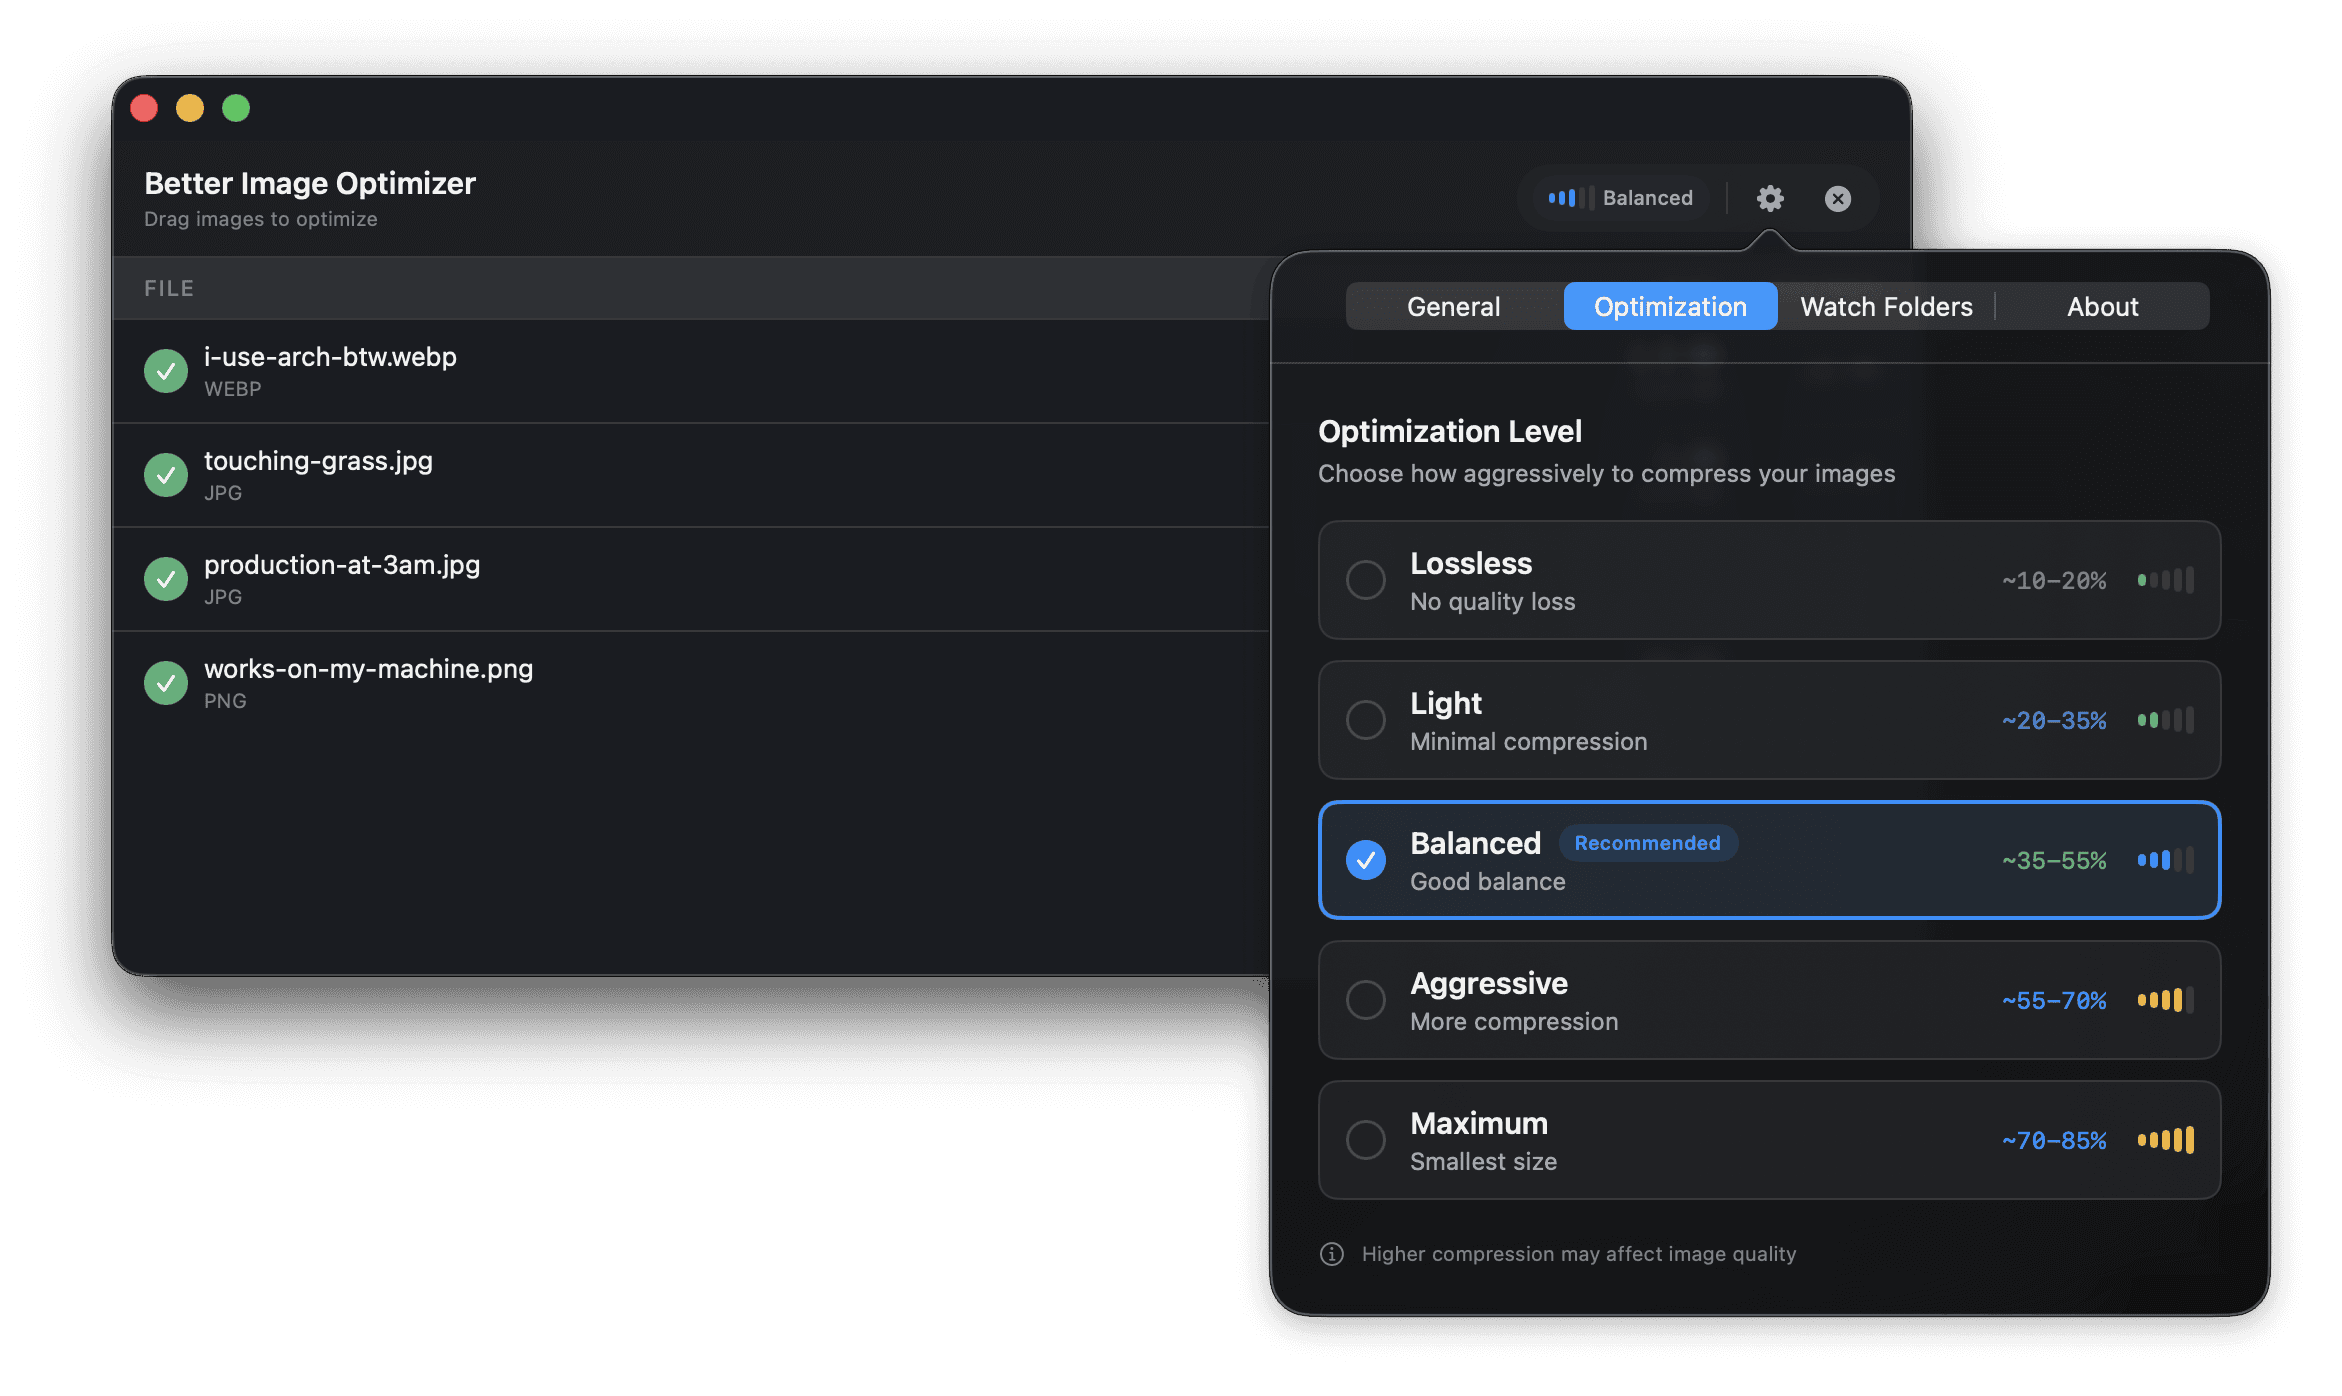This screenshot has height=1396, width=2342.
Task: Open the Balanced preset selector in the toolbar
Action: tap(1620, 198)
